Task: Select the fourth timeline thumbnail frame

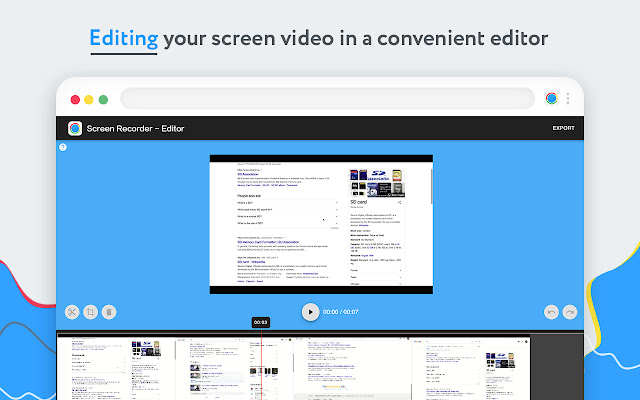Action: 471,368
